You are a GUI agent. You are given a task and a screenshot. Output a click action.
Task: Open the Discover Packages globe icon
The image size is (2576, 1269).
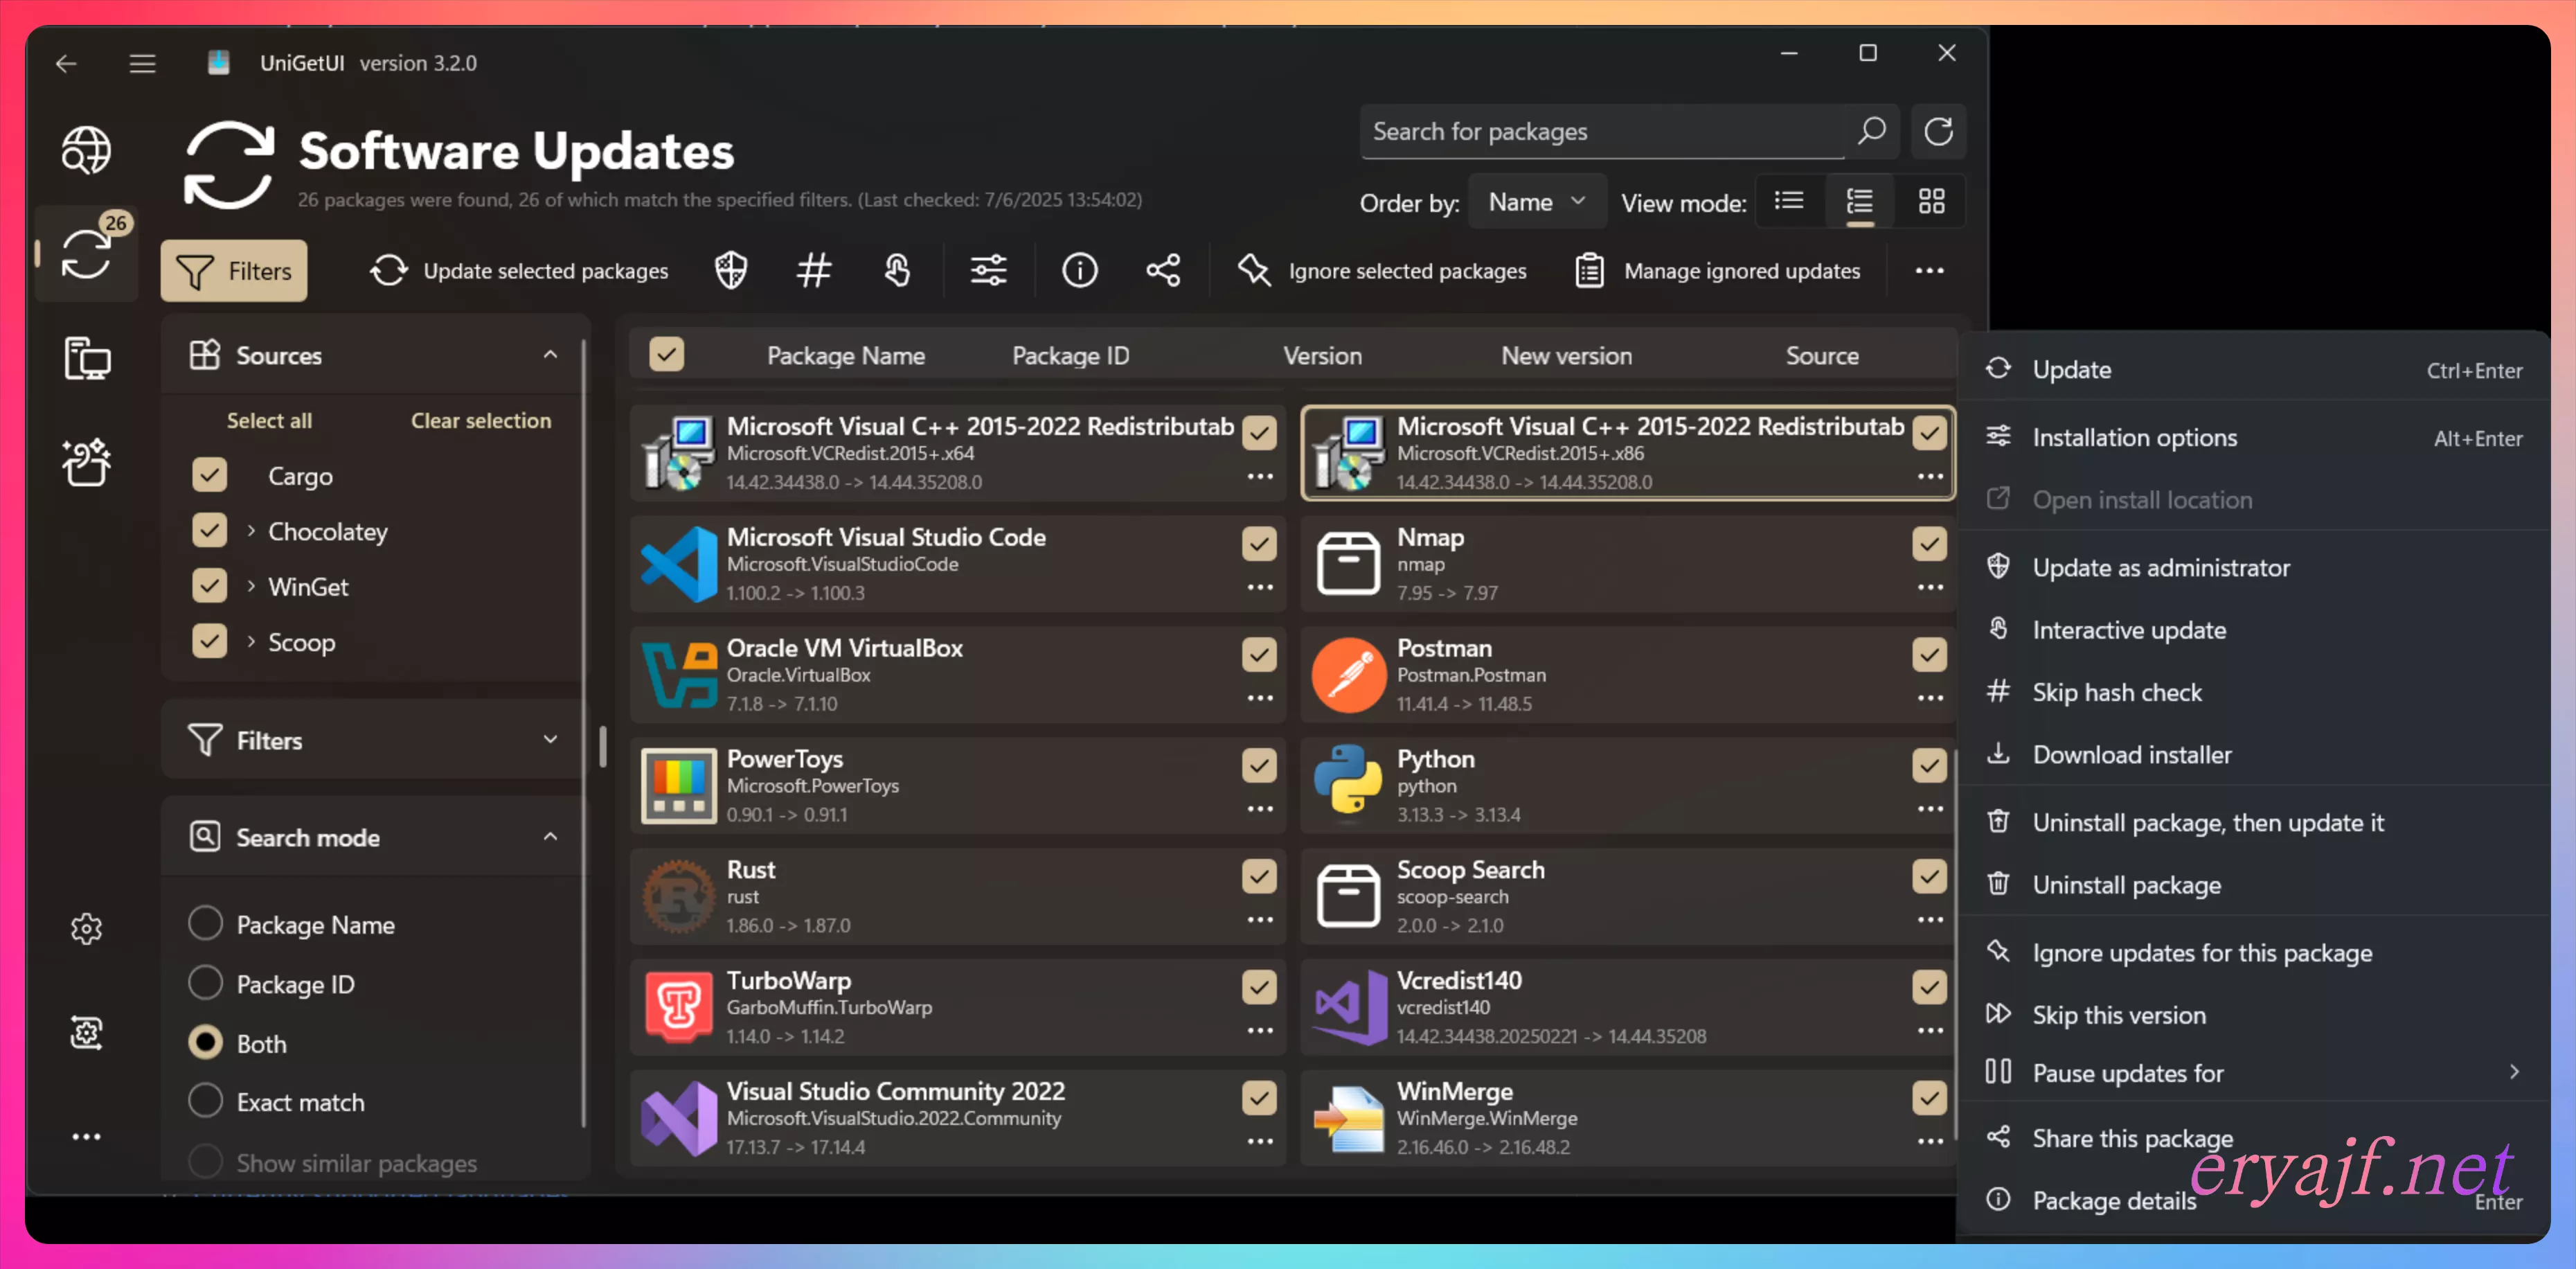[86, 150]
